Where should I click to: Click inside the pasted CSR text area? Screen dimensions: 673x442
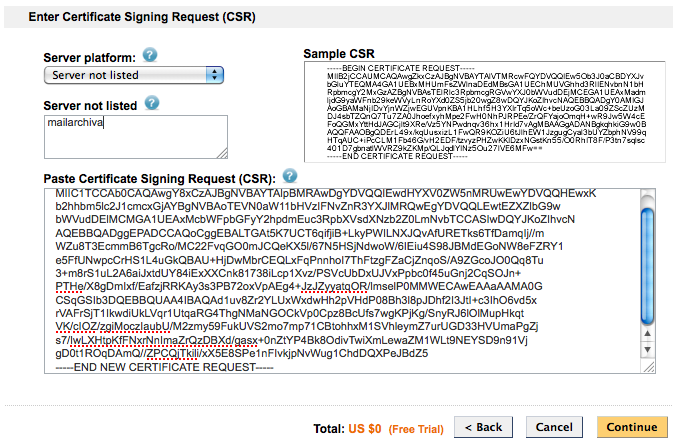pyautogui.click(x=342, y=281)
